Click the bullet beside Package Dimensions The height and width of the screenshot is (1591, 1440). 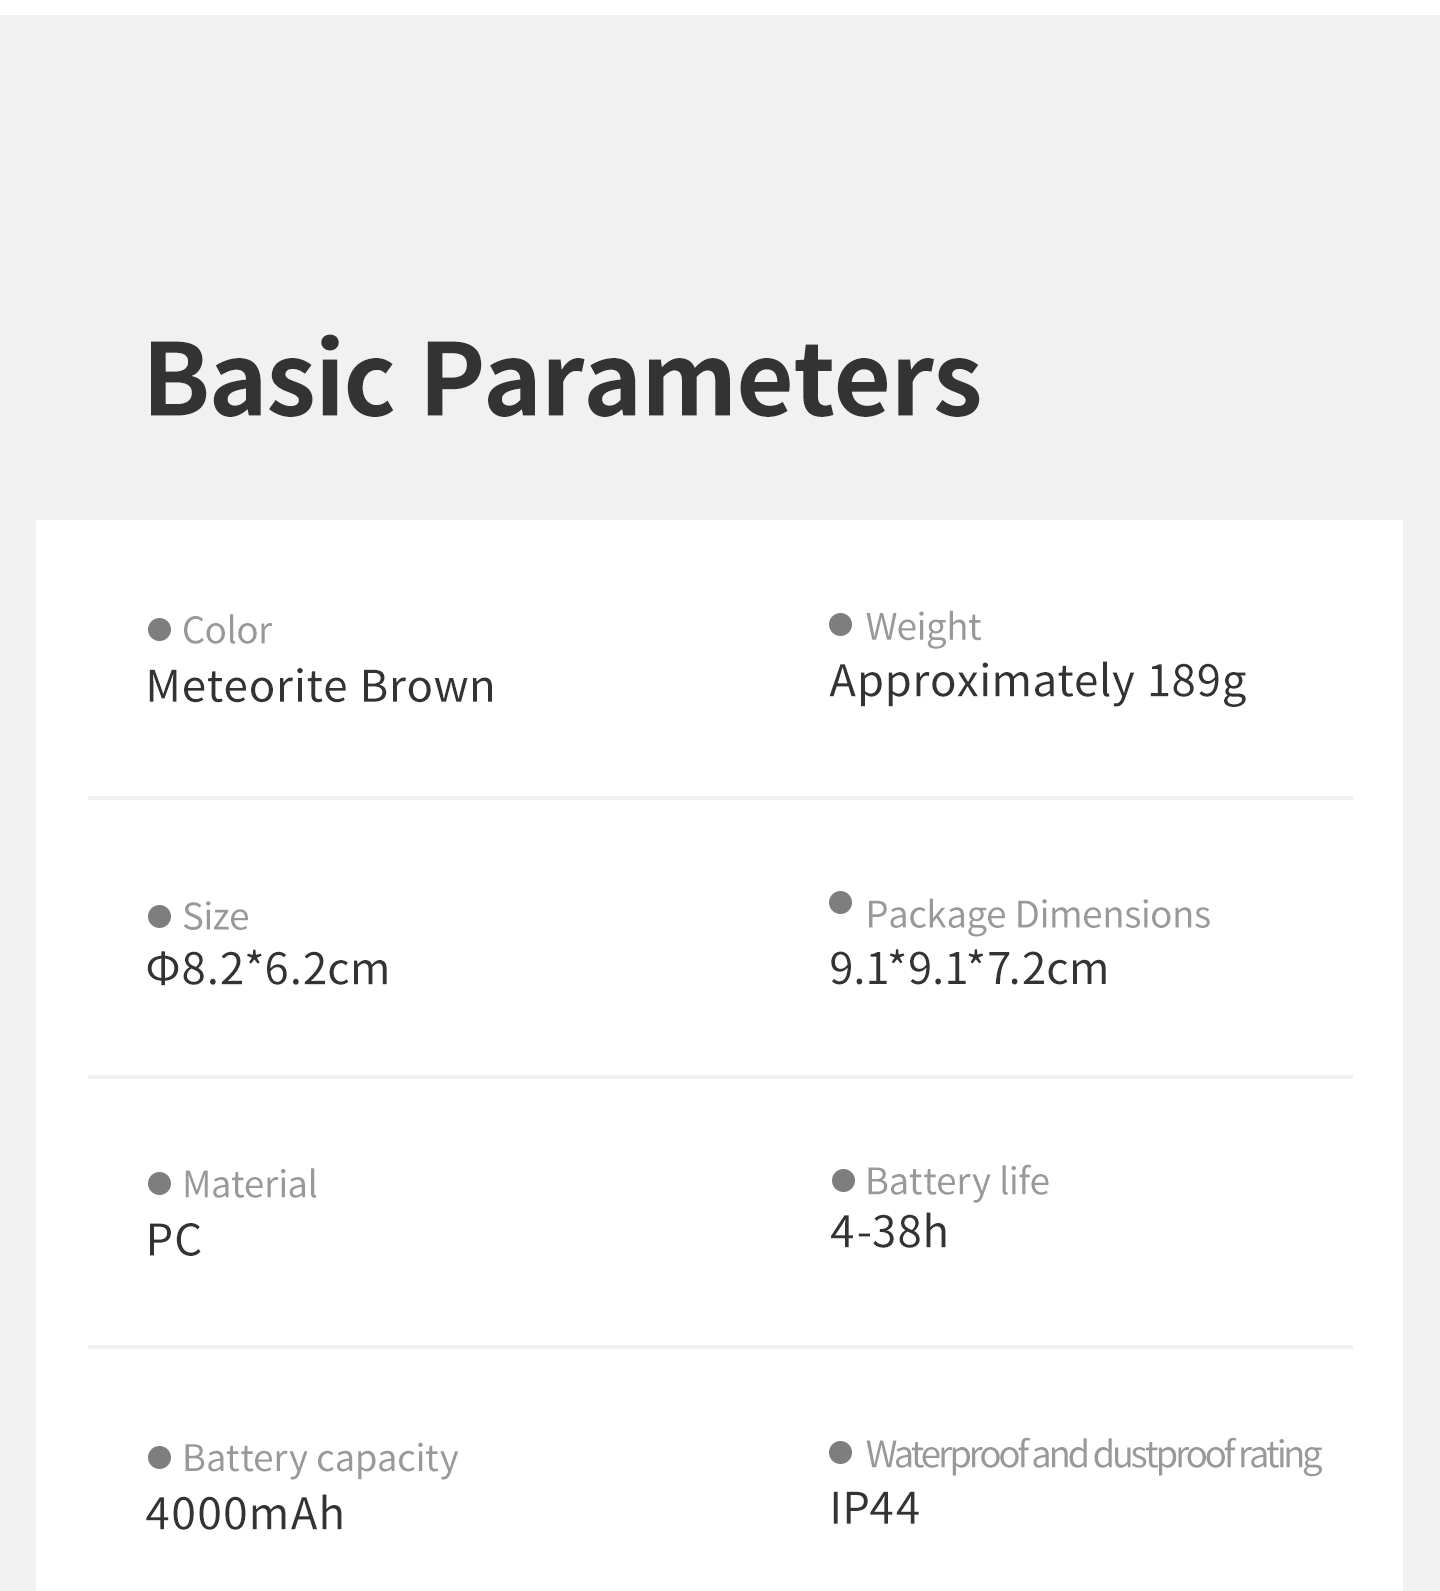[x=841, y=903]
